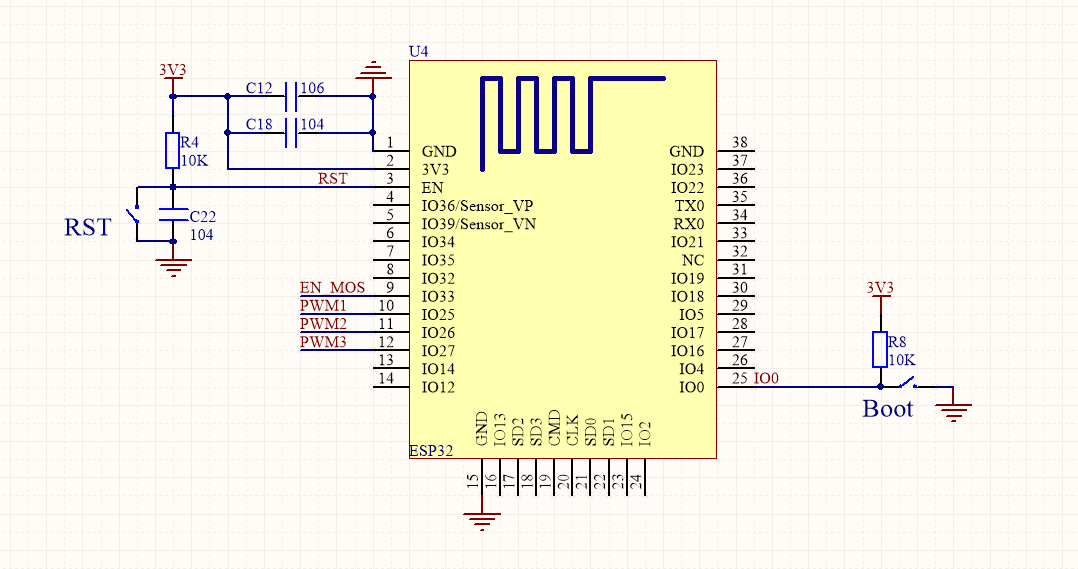Click the IO32 pin name
The width and height of the screenshot is (1078, 569).
click(x=438, y=278)
